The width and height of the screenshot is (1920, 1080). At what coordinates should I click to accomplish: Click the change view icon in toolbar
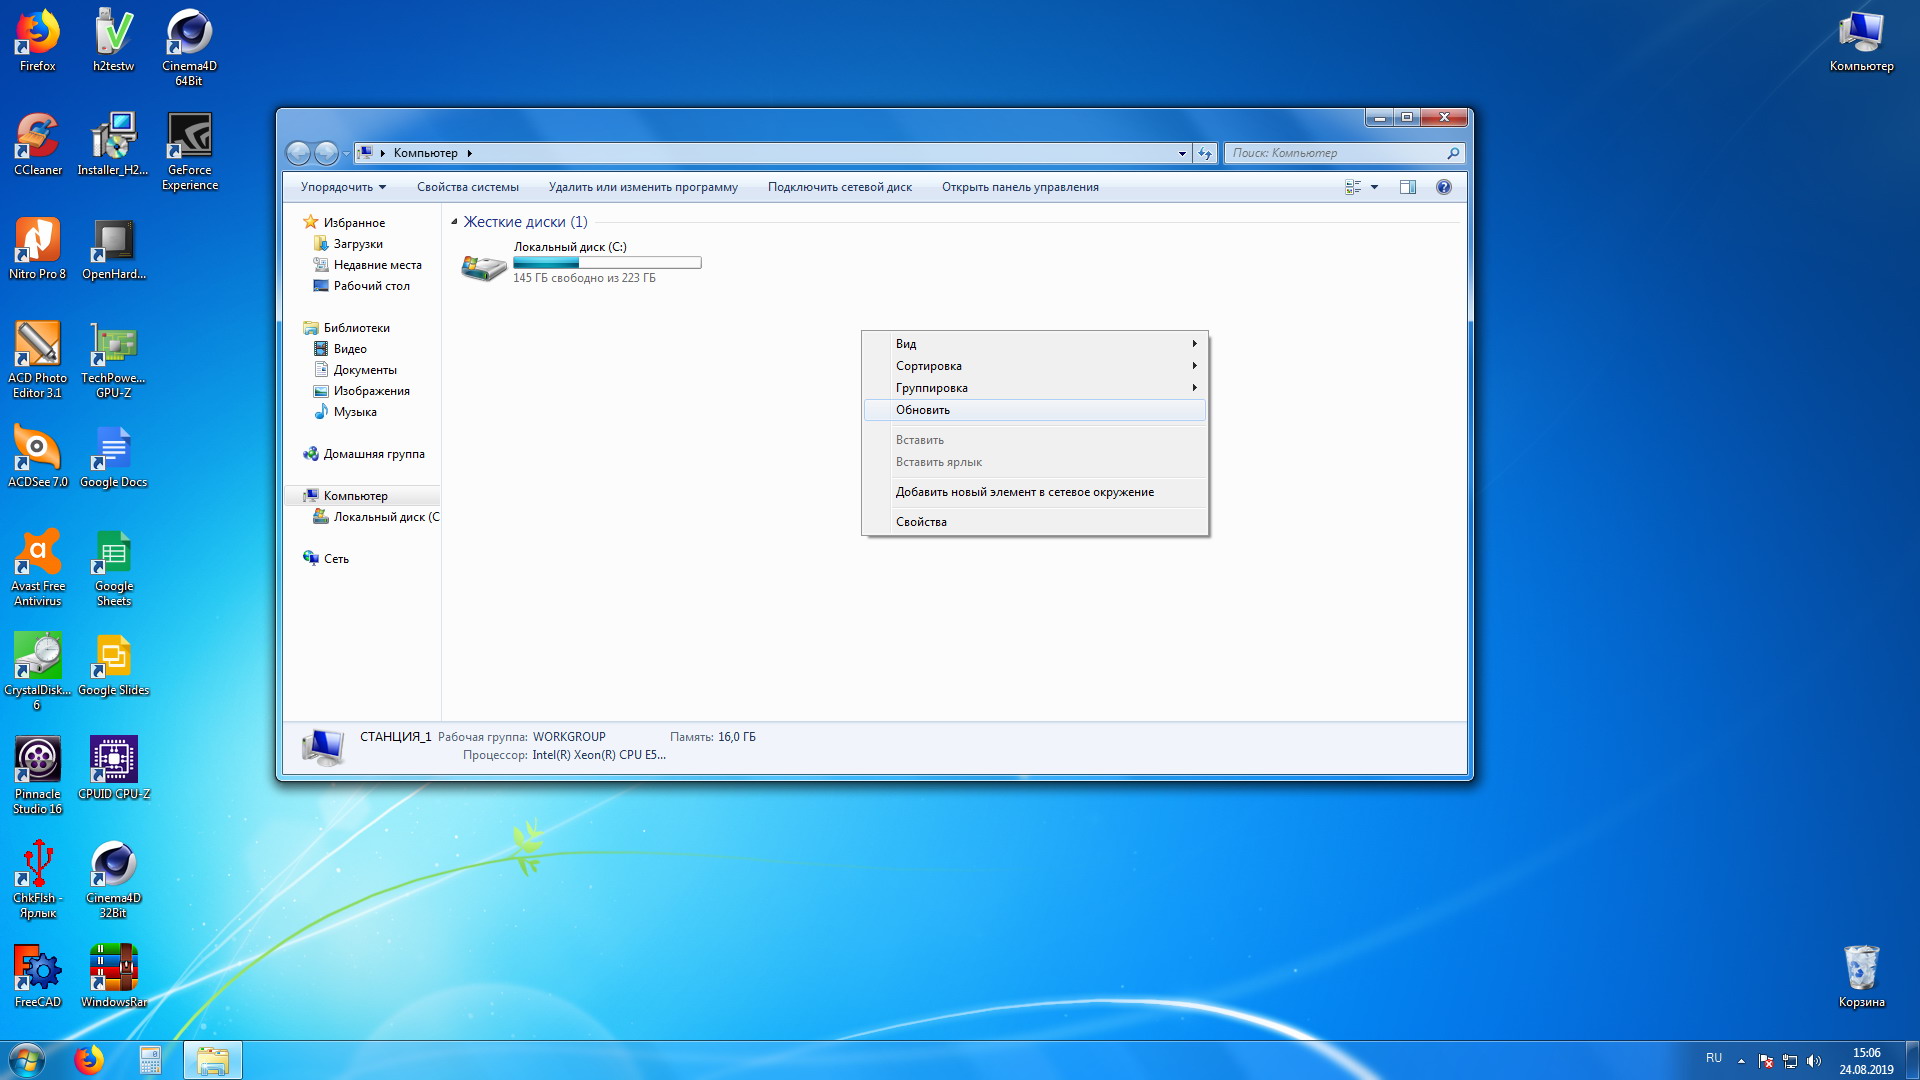(1353, 187)
